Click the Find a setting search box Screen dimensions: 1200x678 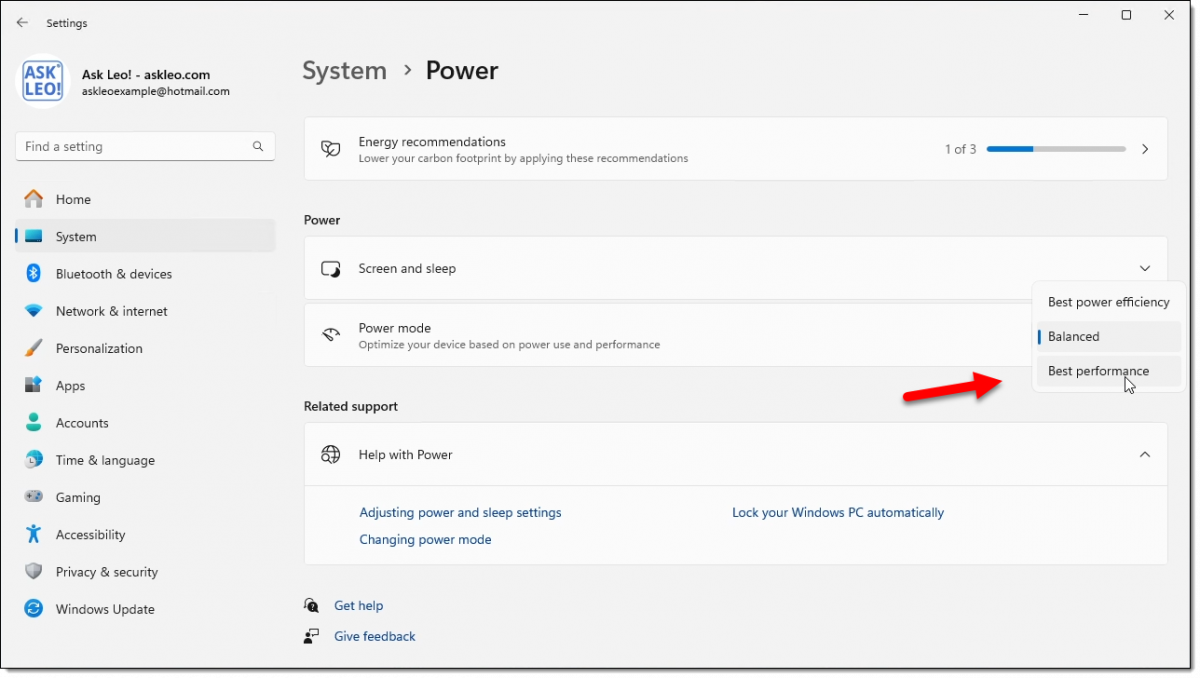click(x=145, y=146)
